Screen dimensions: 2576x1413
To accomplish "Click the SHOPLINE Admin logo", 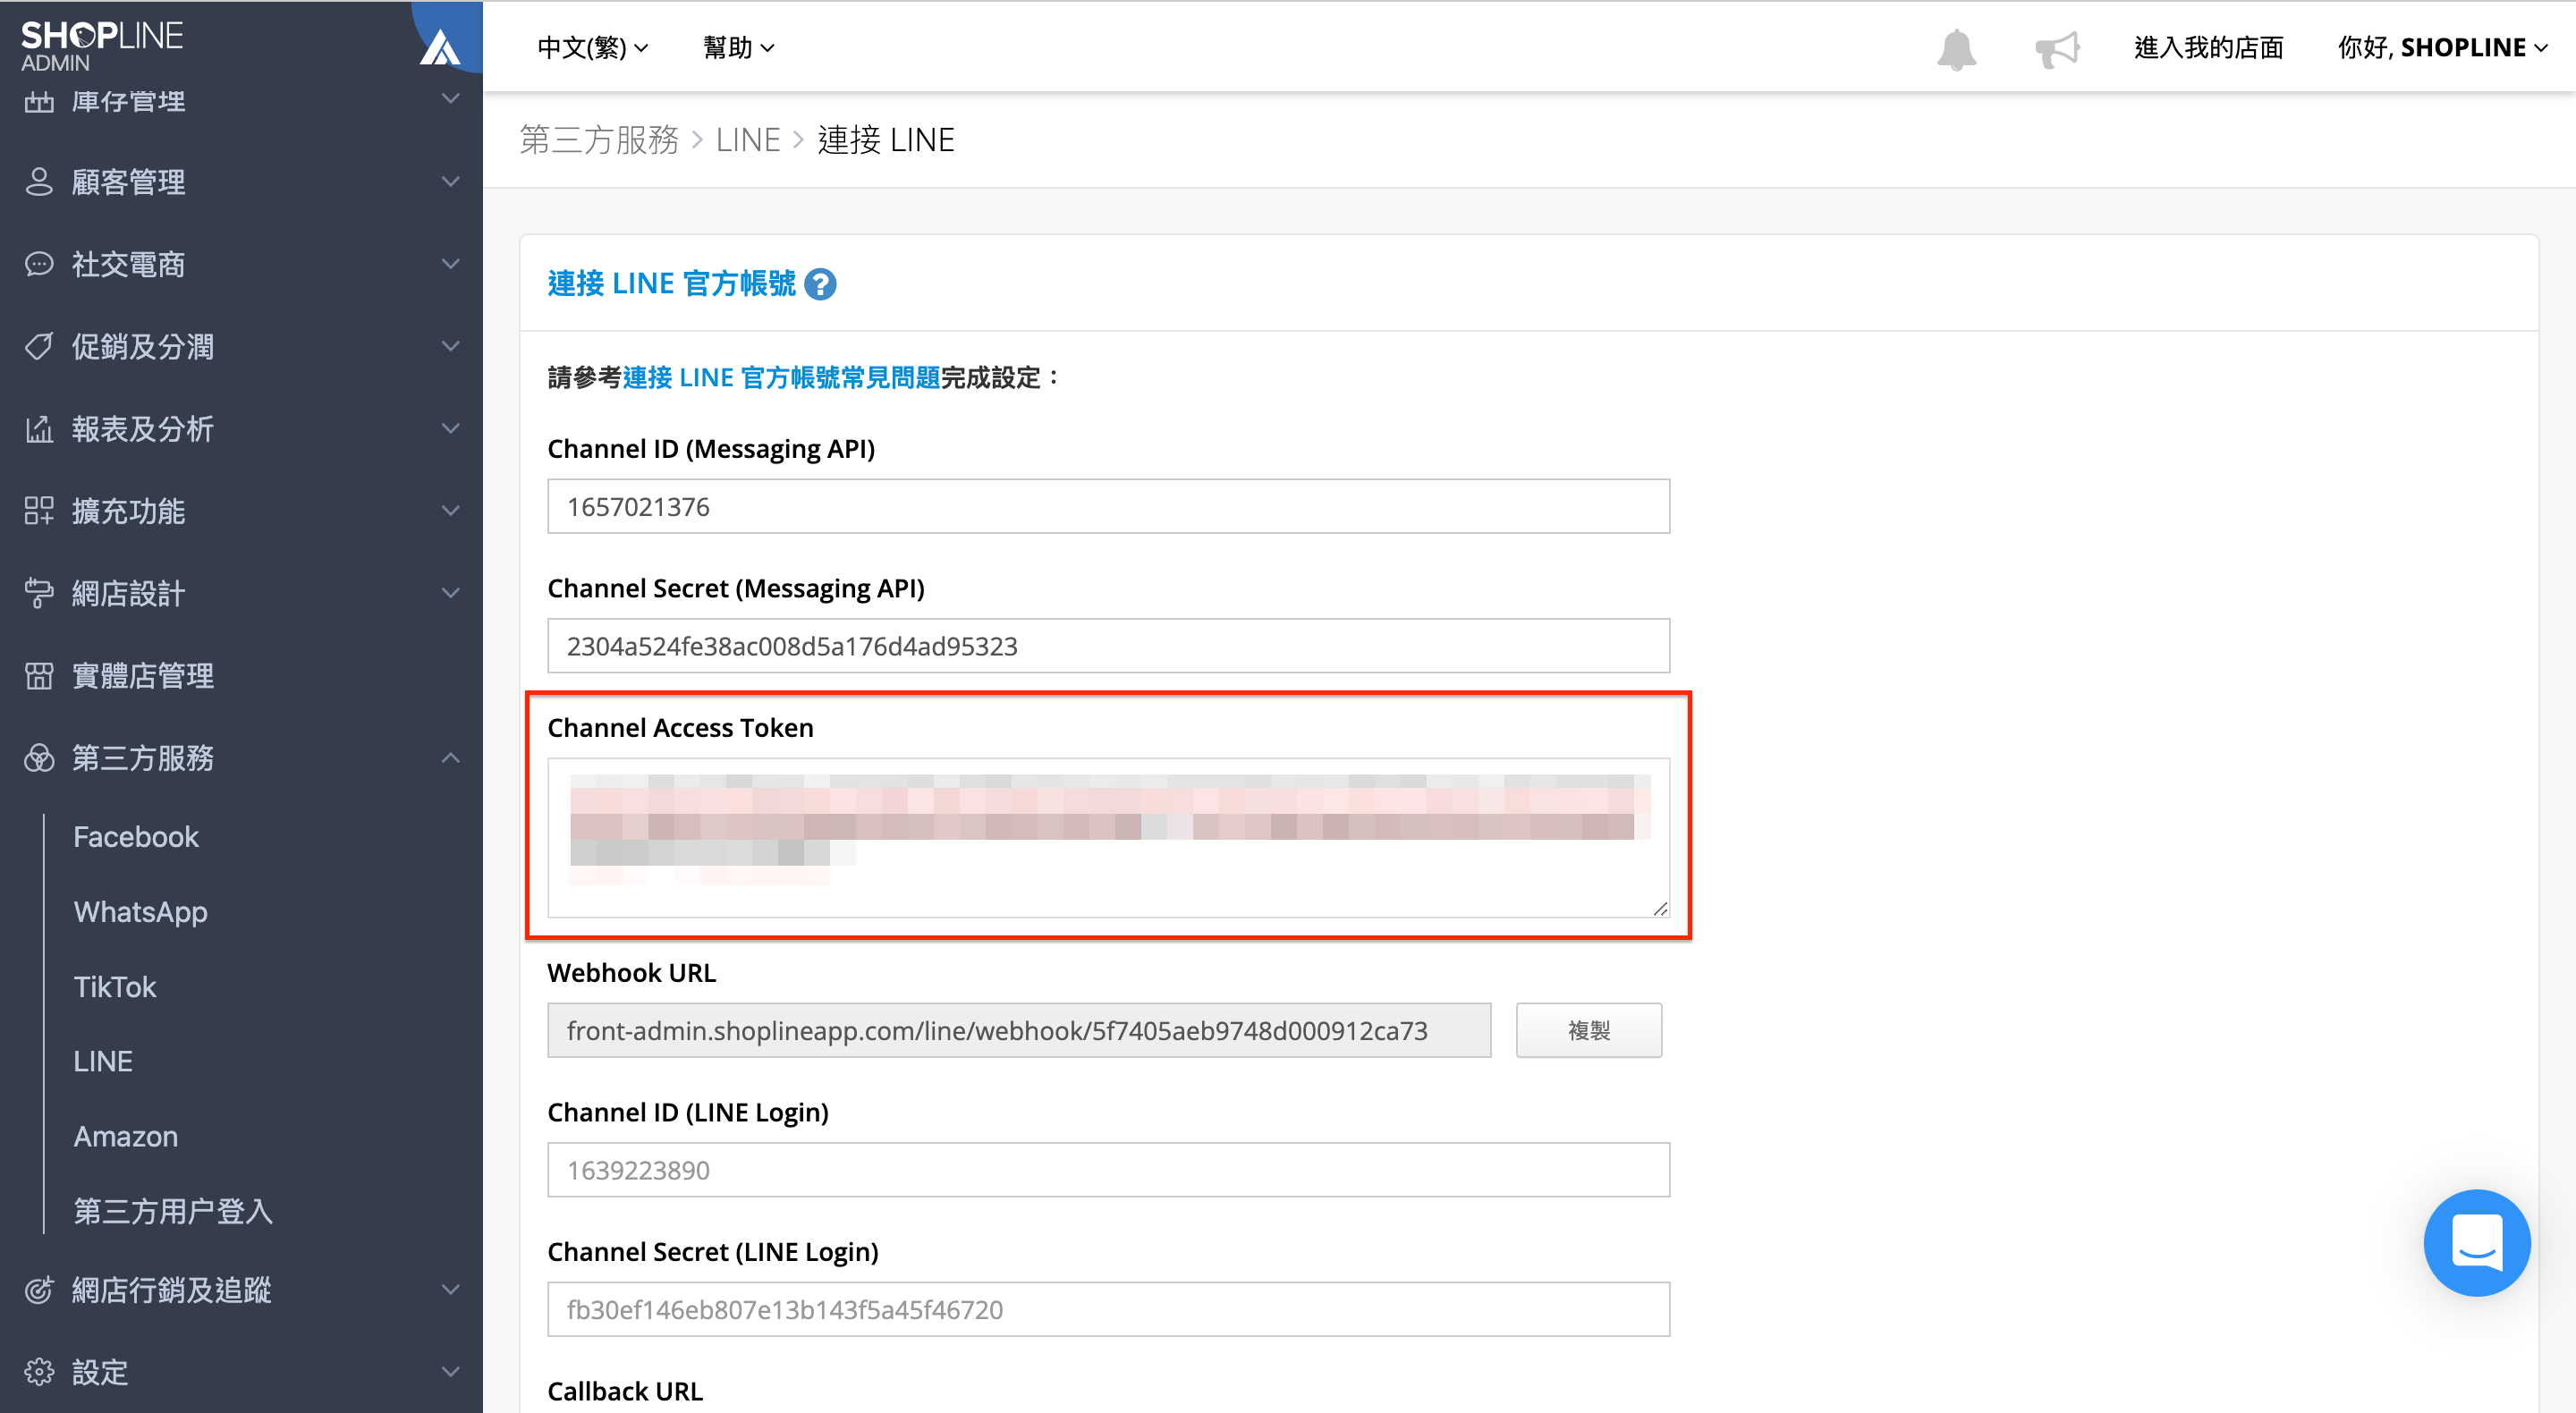I will 102,46.
